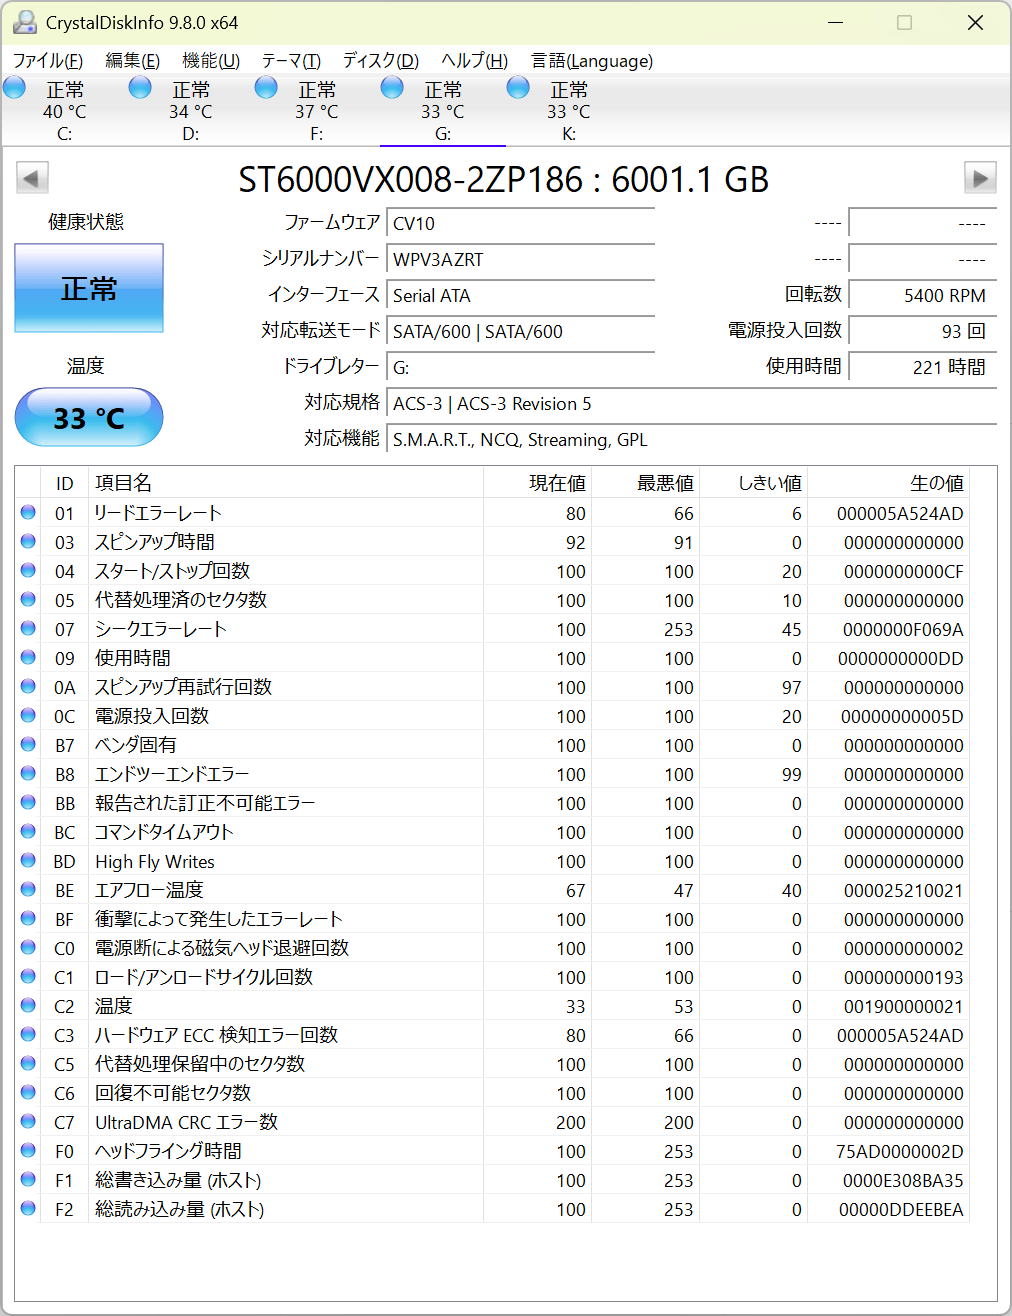The image size is (1012, 1316).
Task: Click the power-on count field 93 回
Action: coord(922,331)
